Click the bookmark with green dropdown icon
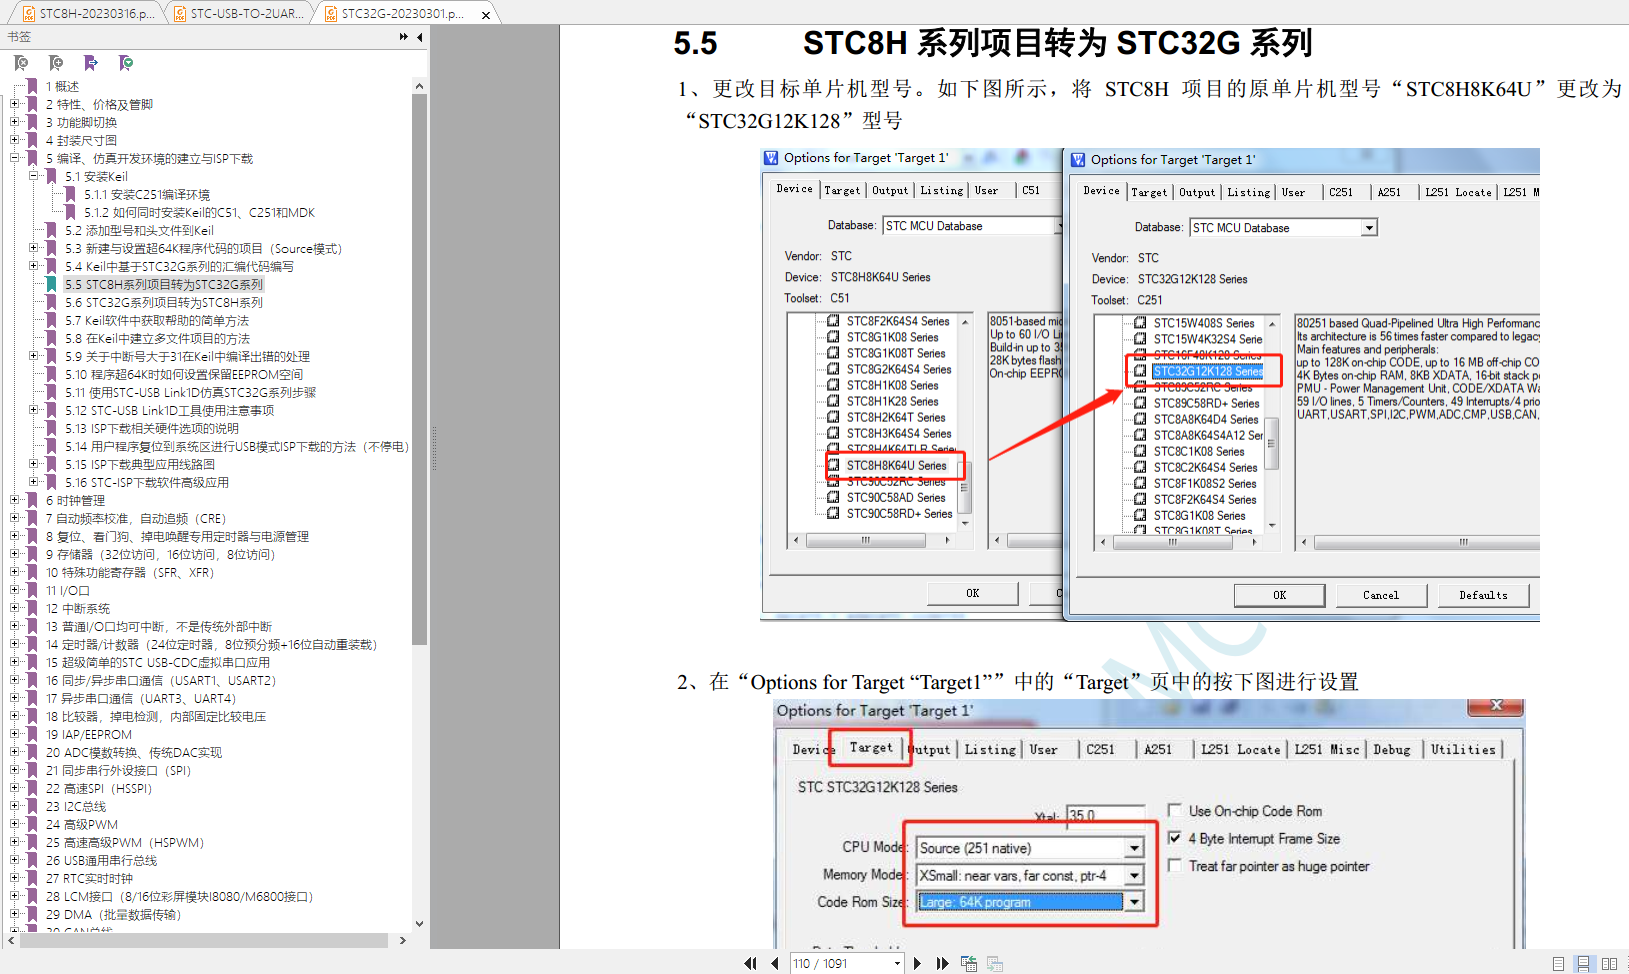The width and height of the screenshot is (1629, 974). point(126,63)
